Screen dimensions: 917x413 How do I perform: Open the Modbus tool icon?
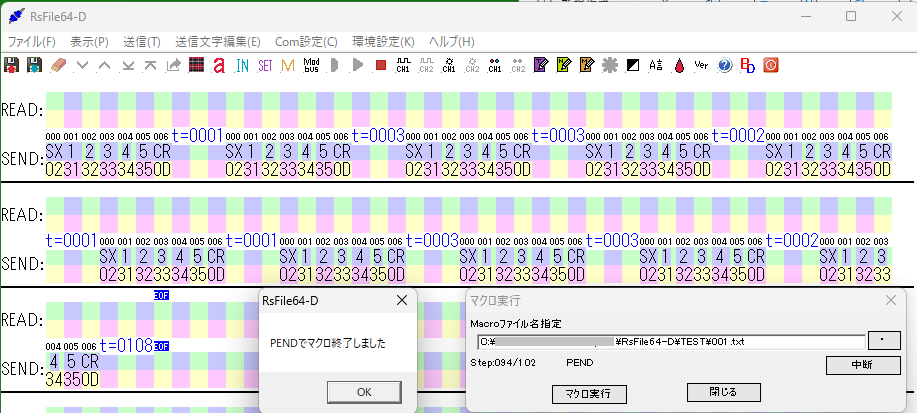pos(311,65)
